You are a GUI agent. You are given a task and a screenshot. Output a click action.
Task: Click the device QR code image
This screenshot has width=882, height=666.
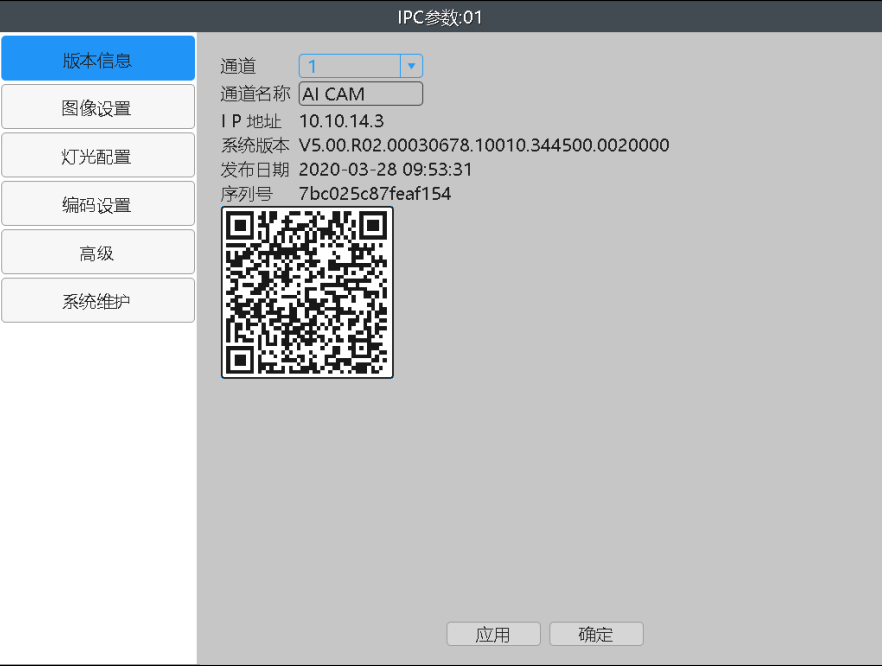point(307,292)
